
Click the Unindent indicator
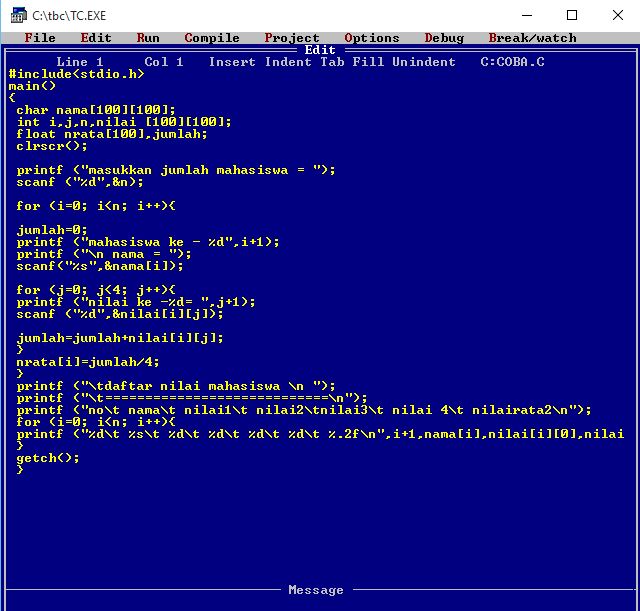[424, 62]
